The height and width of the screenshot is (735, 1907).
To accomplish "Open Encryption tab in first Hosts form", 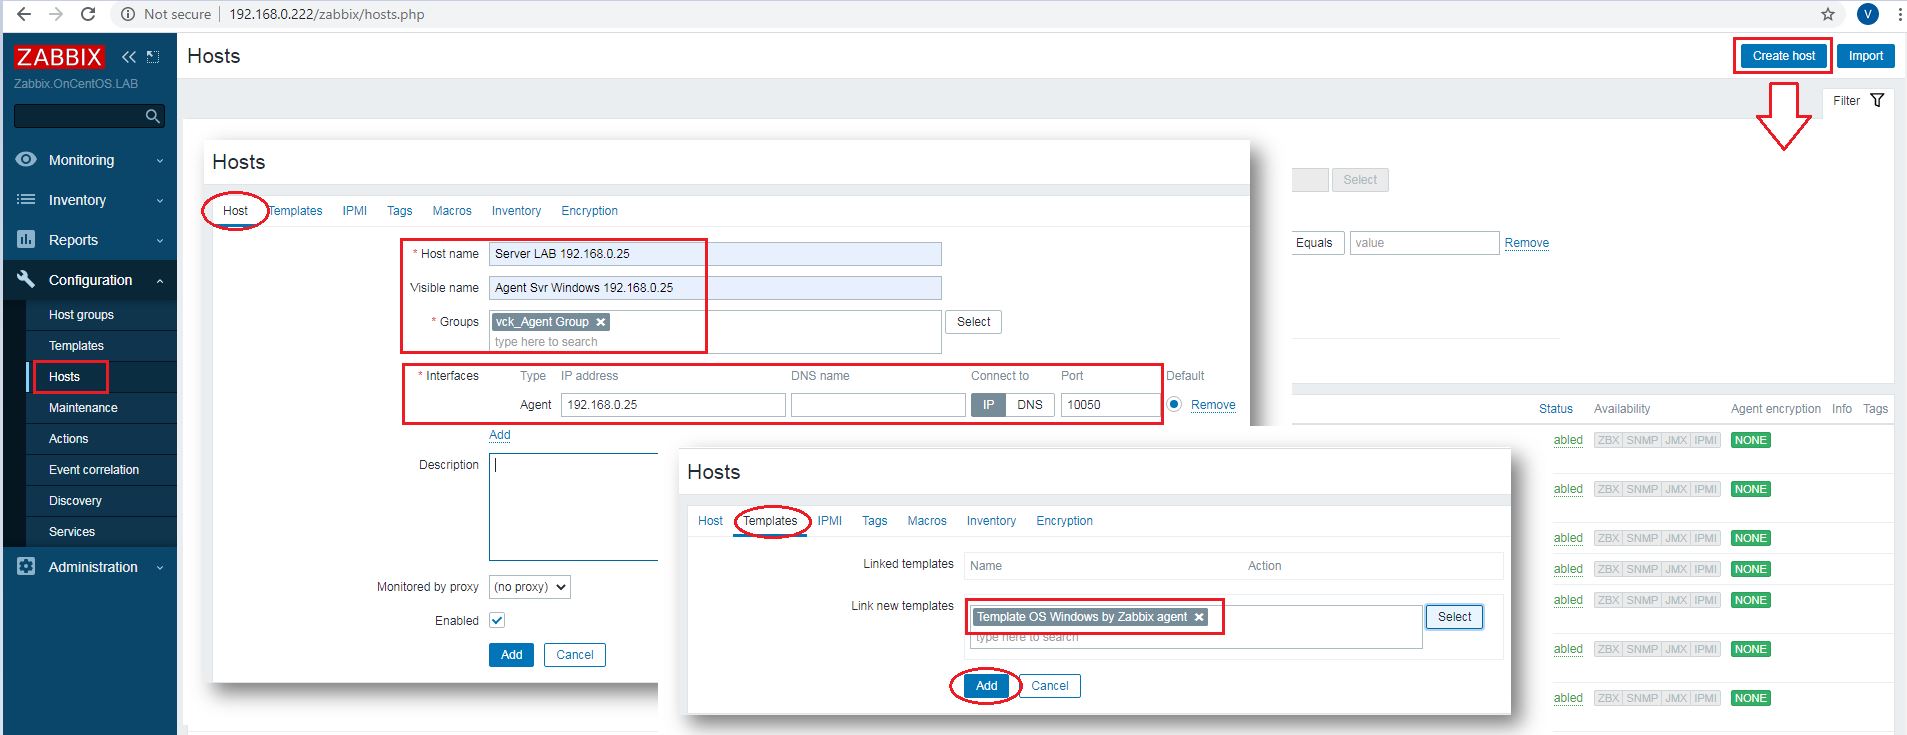I will coord(589,211).
